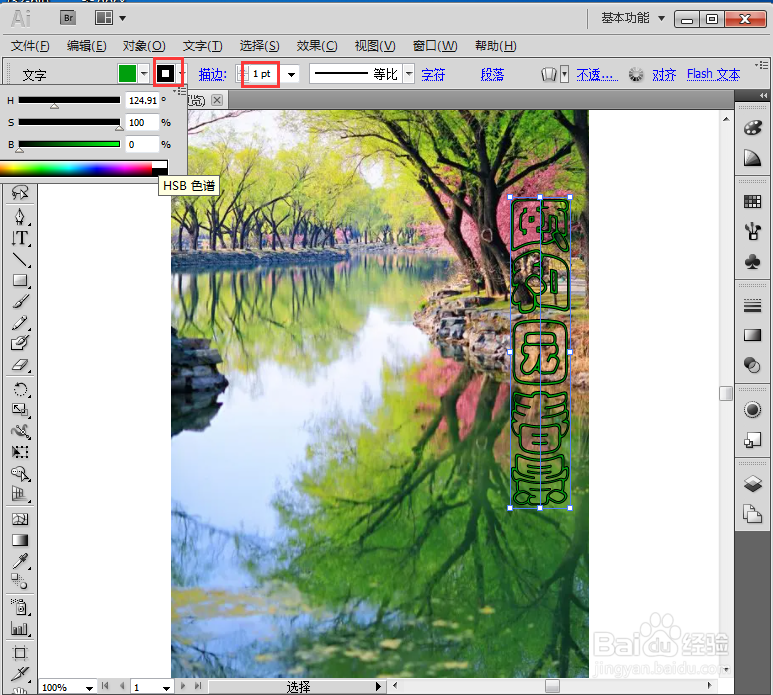Select the Perspective Grid tool
The height and width of the screenshot is (695, 773).
pyautogui.click(x=20, y=494)
